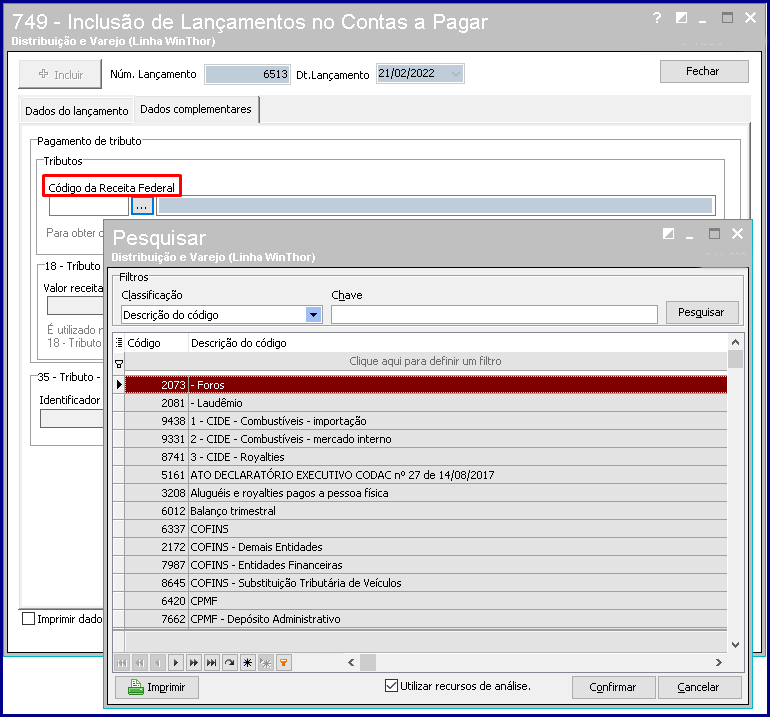Image resolution: width=770 pixels, height=717 pixels.
Task: Jump to next page with double arrow
Action: 193,662
